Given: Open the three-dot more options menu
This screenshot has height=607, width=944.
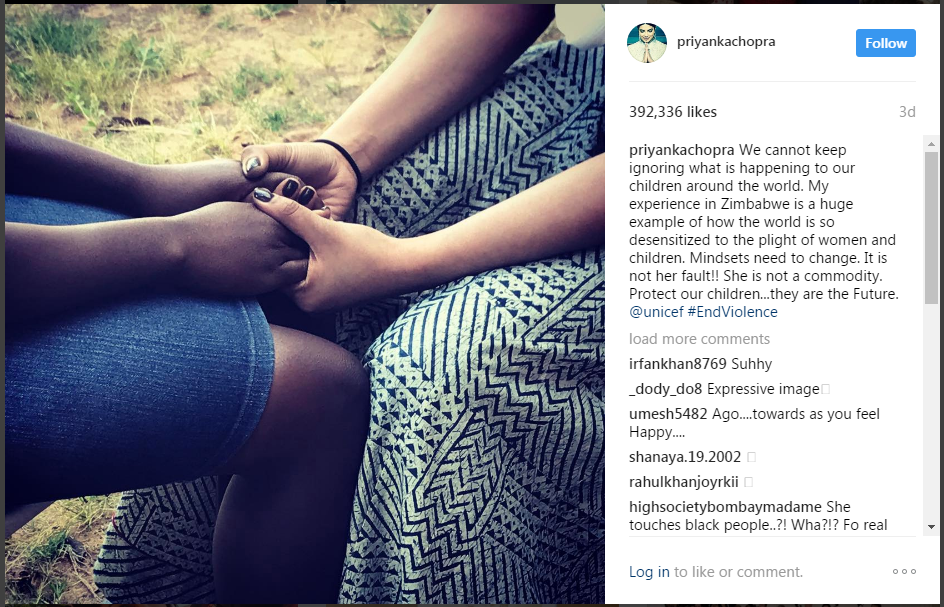Looking at the screenshot, I should (904, 571).
